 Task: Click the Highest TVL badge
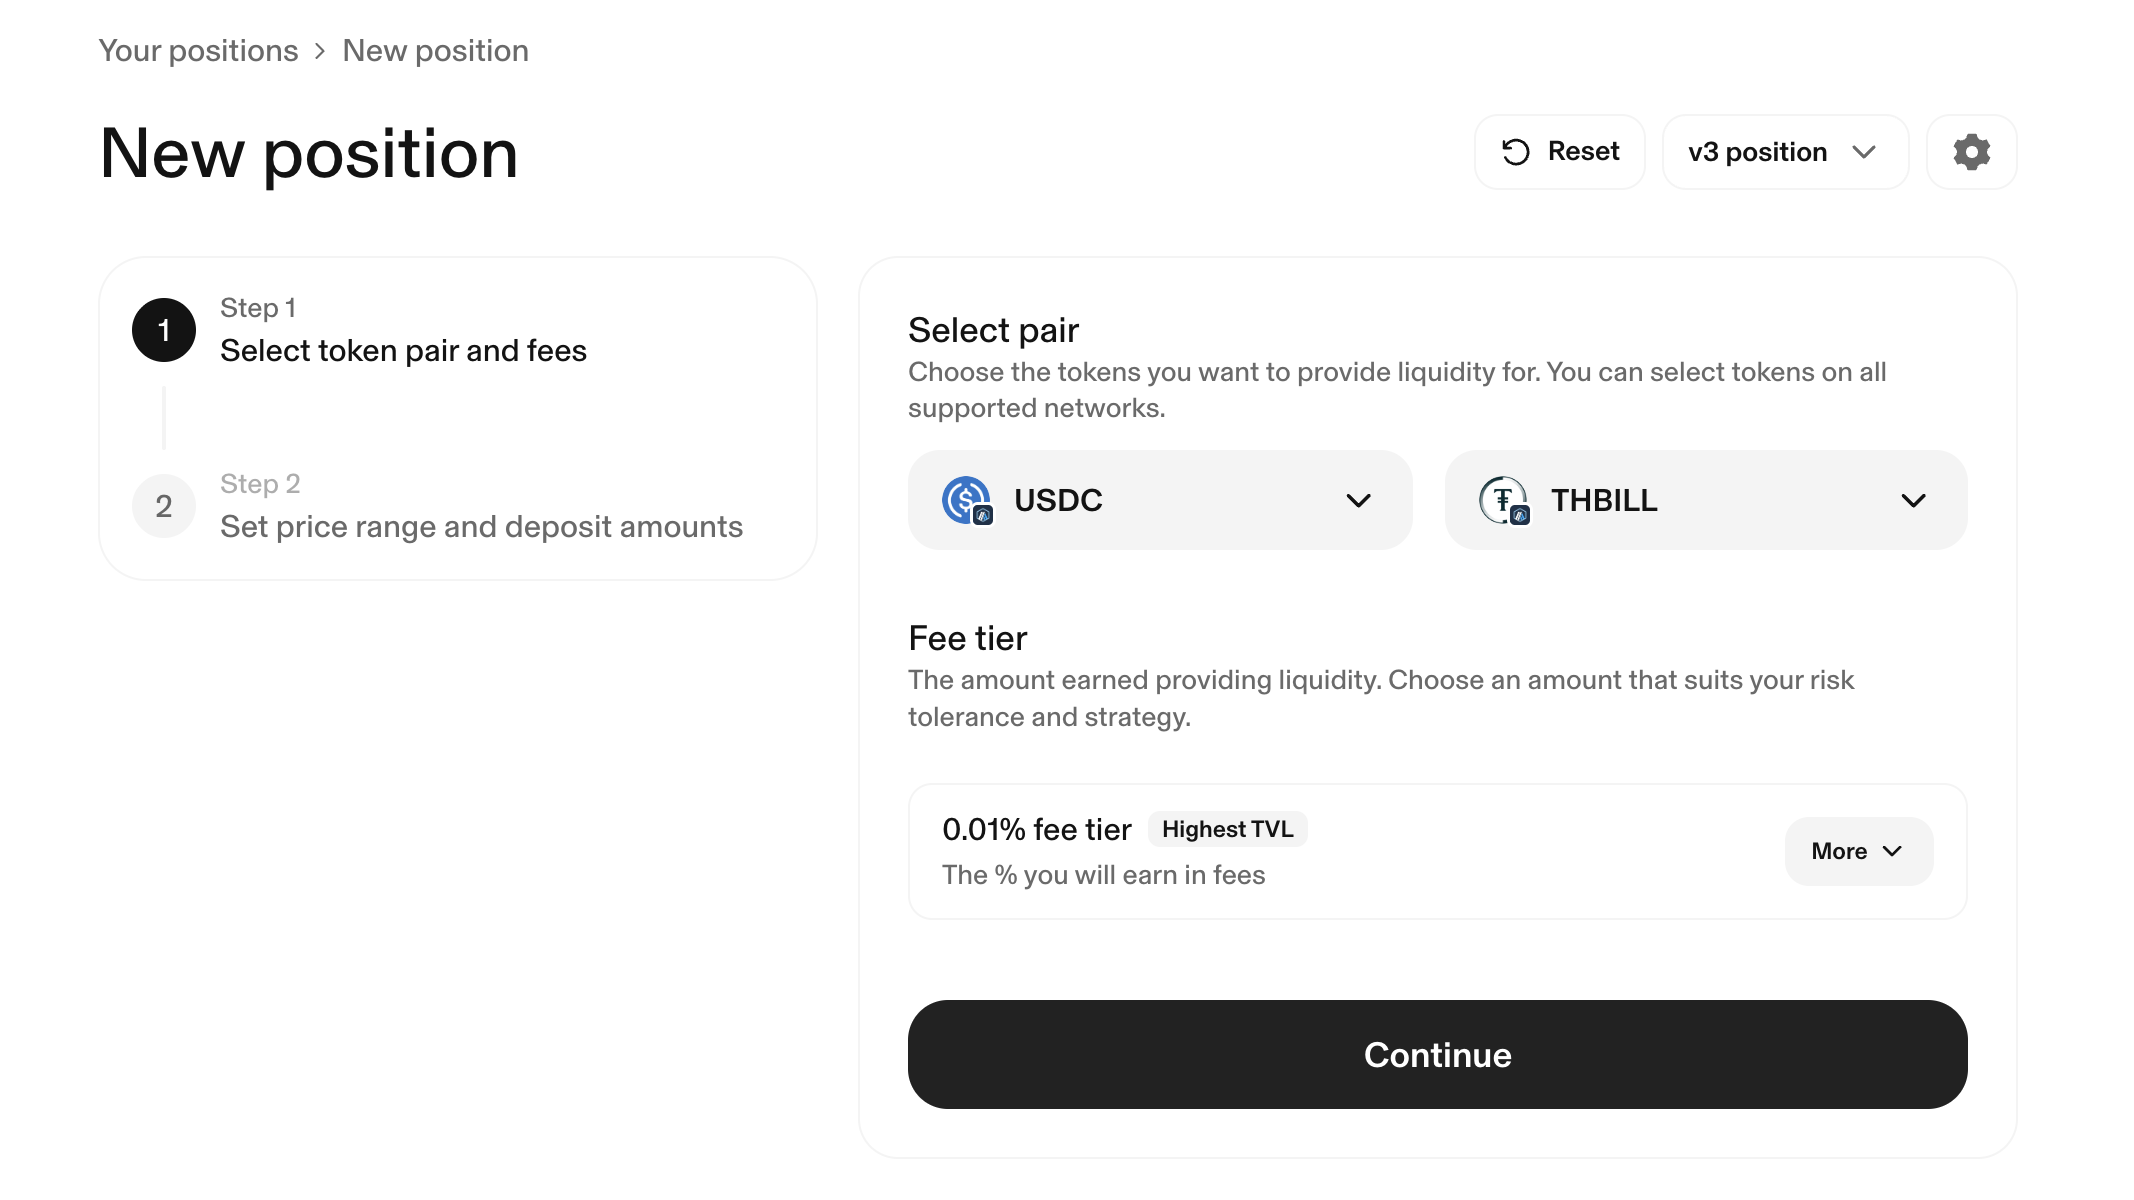(x=1227, y=829)
